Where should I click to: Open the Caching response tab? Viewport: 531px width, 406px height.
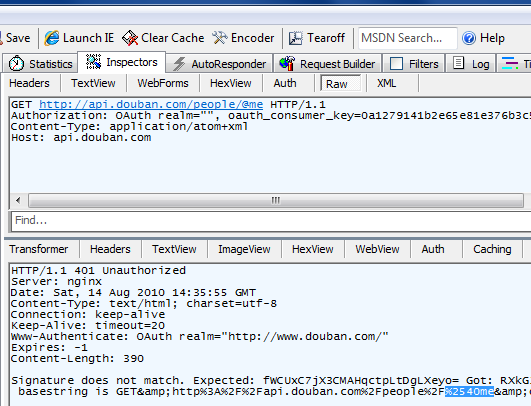(x=492, y=249)
